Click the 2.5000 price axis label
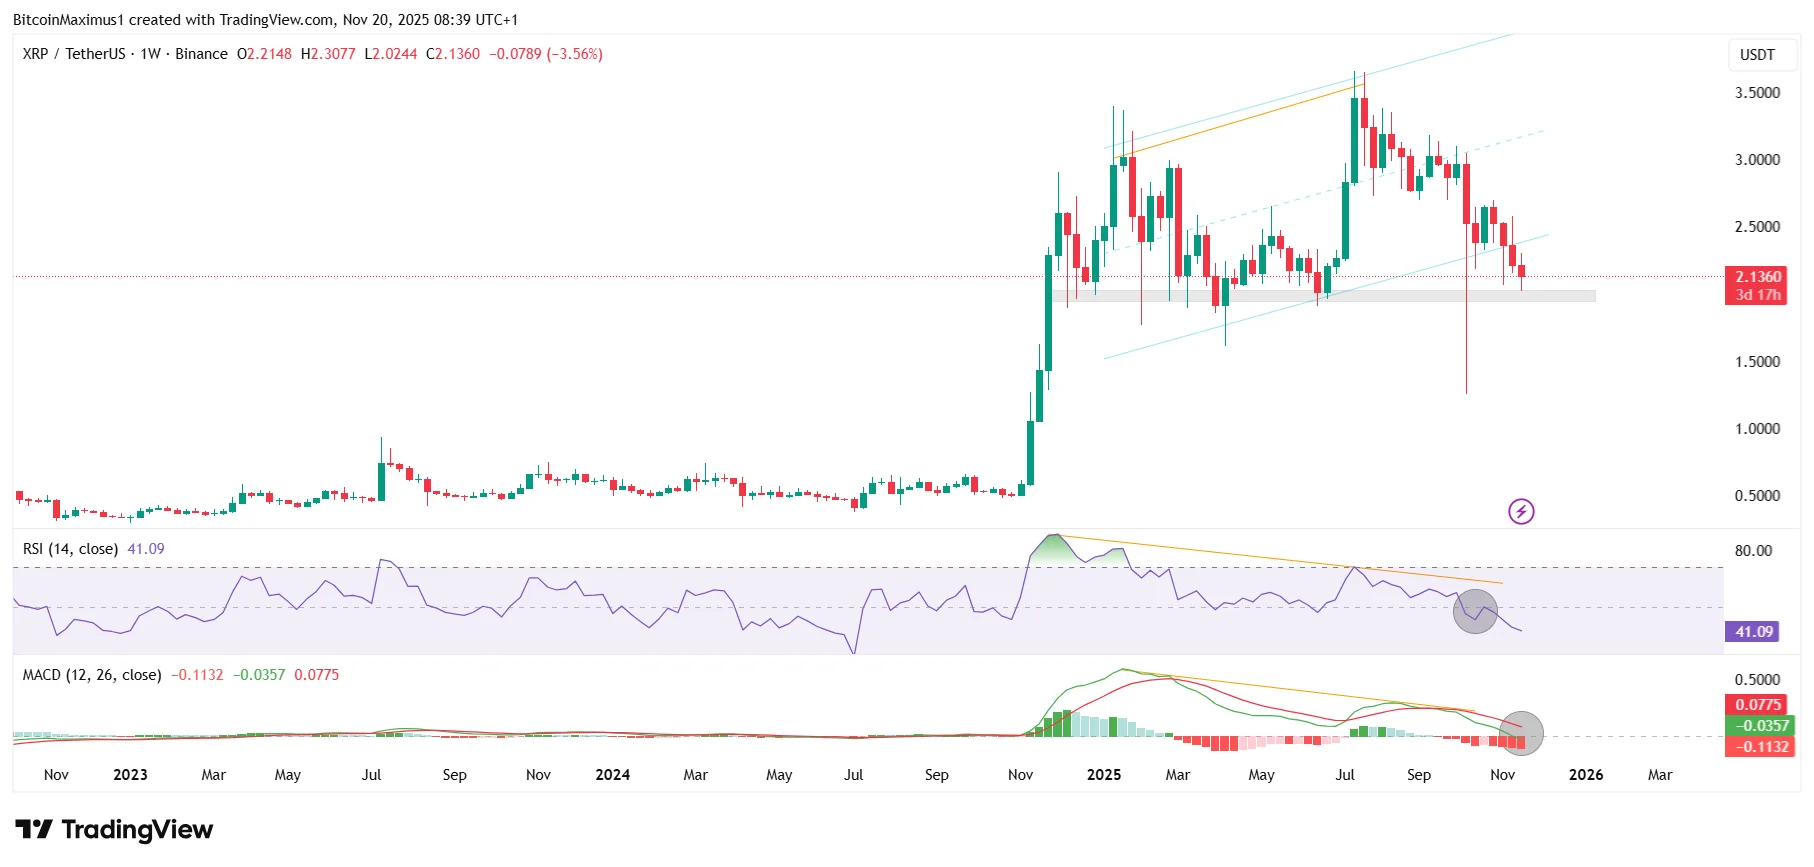 click(1757, 227)
